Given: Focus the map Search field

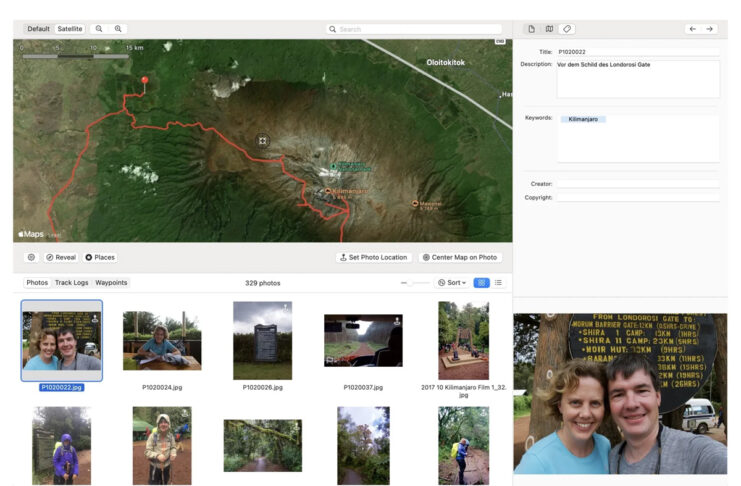Looking at the screenshot, I should (x=414, y=29).
